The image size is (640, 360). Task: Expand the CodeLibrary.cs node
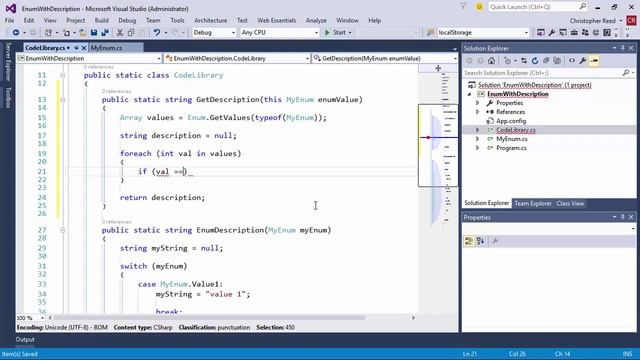(478, 130)
